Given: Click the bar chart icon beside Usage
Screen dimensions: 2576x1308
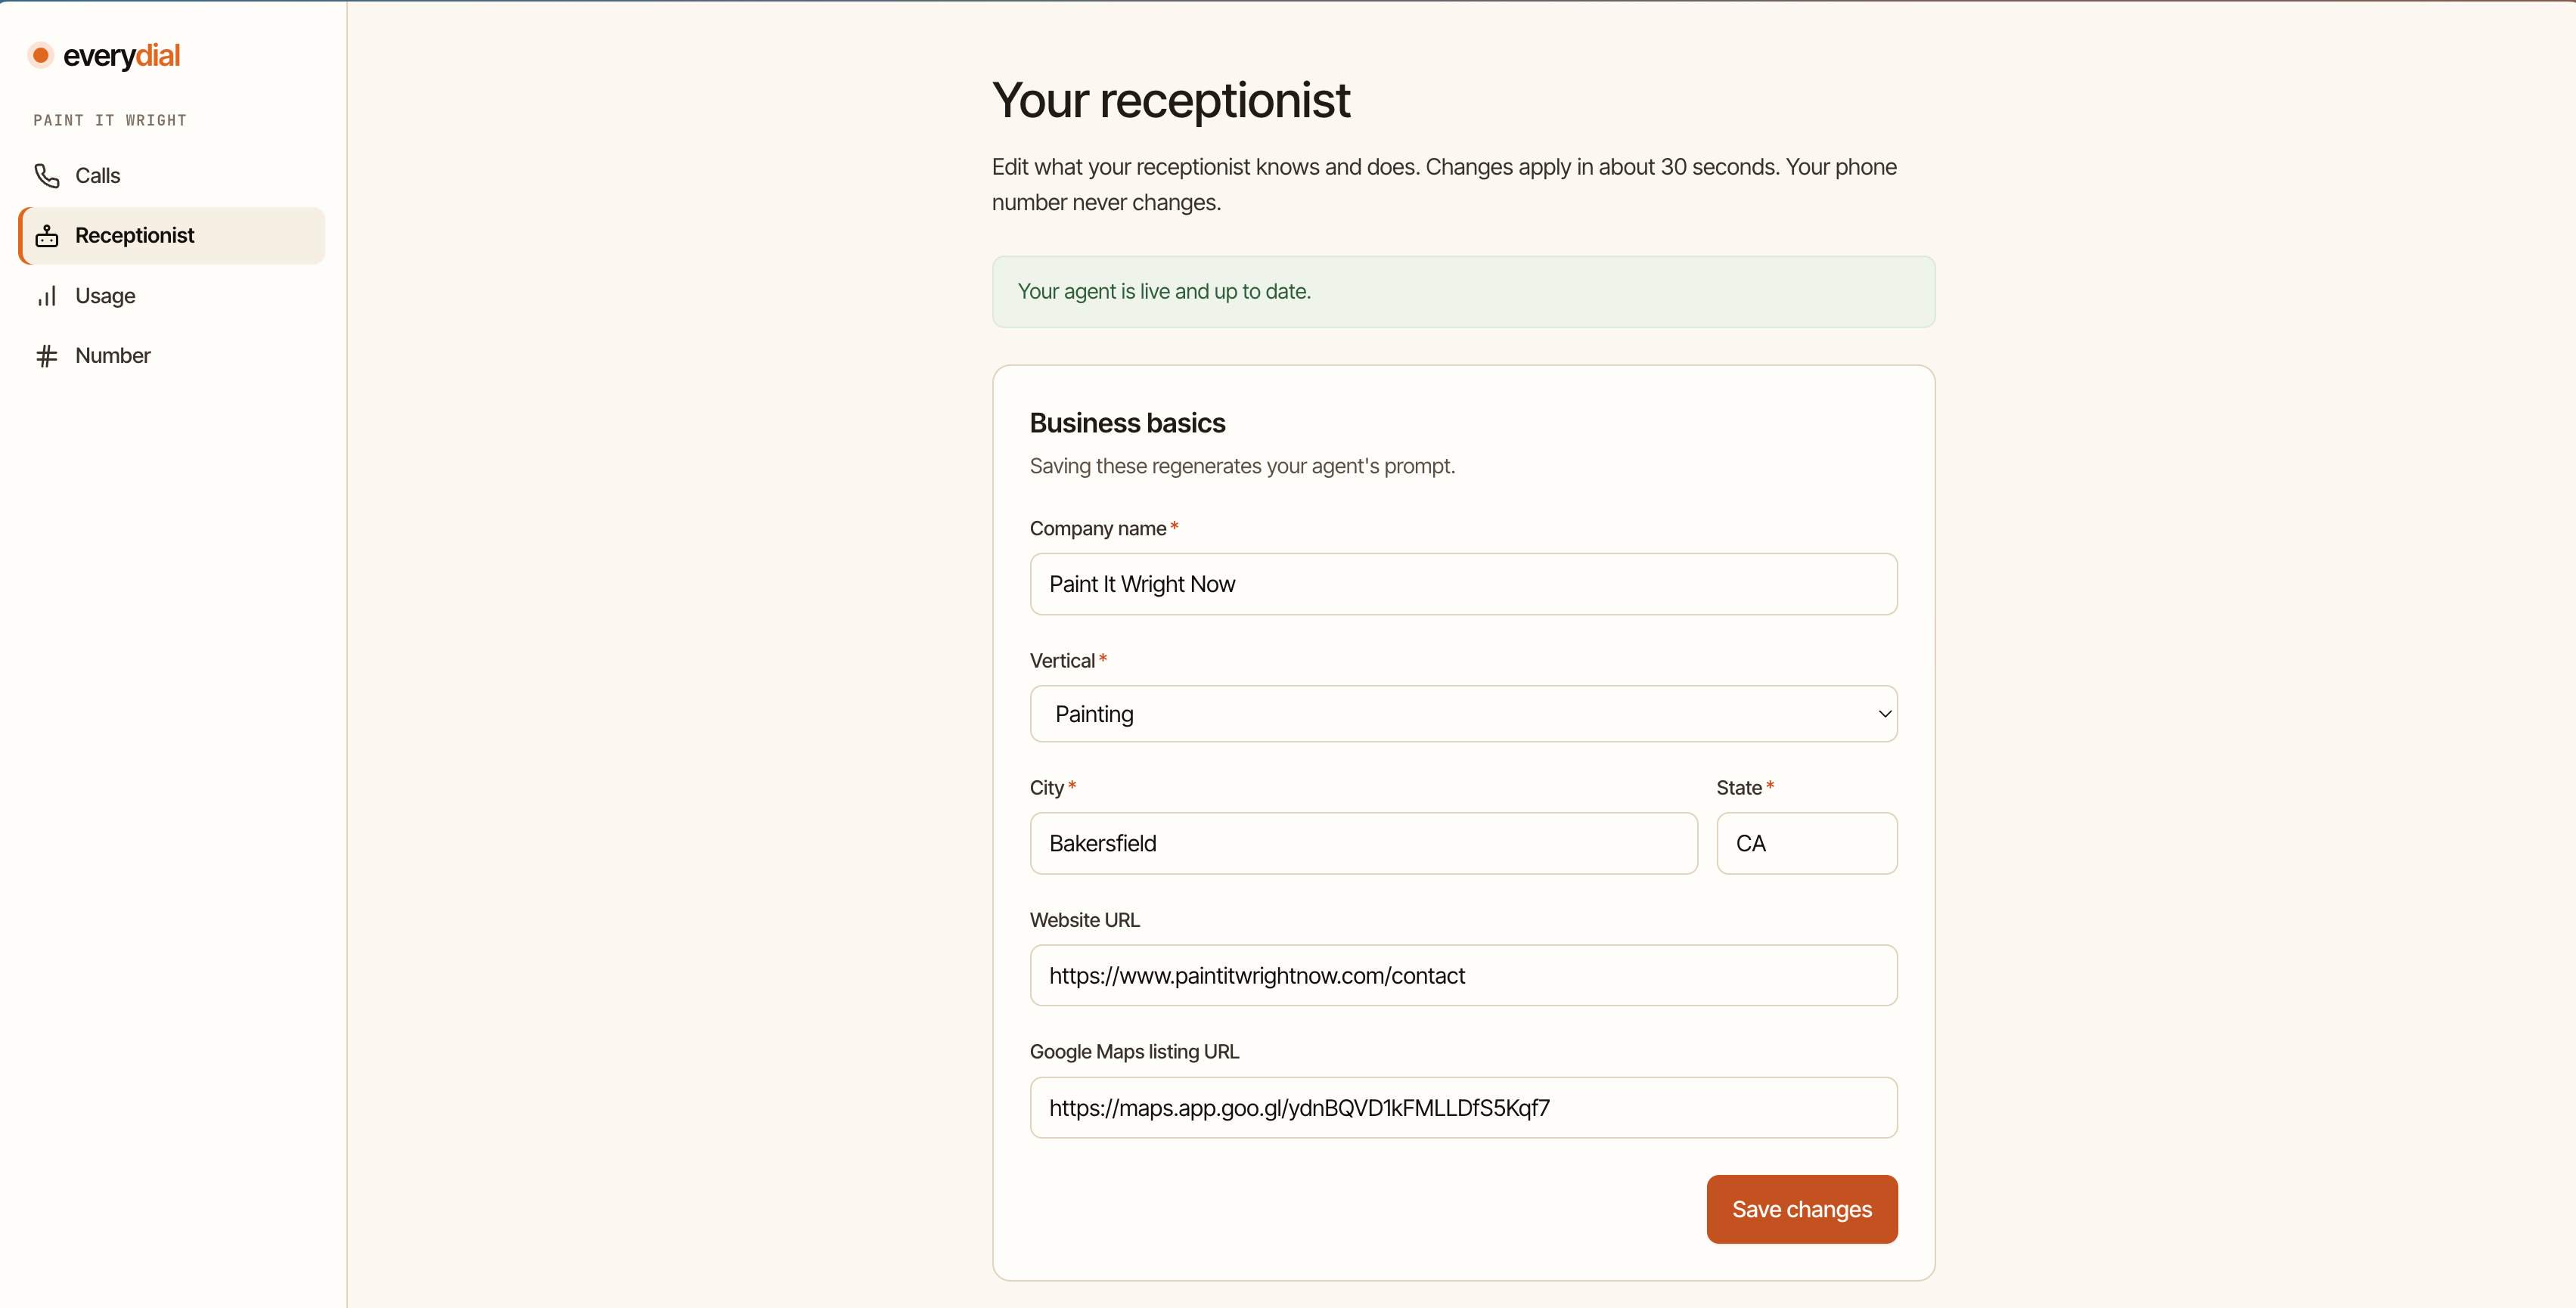Looking at the screenshot, I should pos(47,296).
